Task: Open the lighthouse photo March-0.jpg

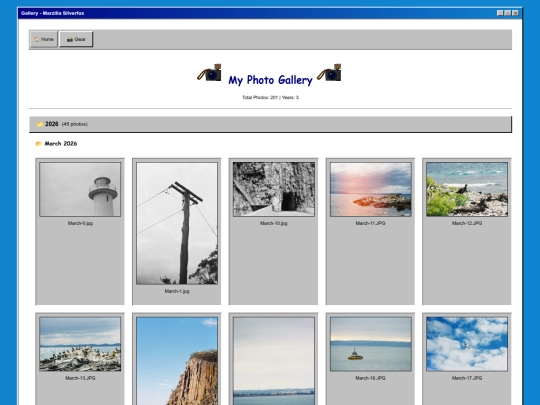Action: [80, 189]
